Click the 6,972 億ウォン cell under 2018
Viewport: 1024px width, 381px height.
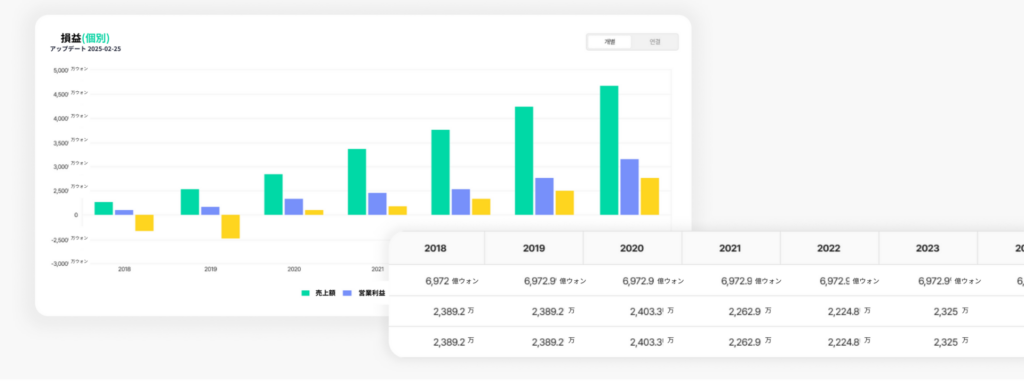click(x=452, y=281)
